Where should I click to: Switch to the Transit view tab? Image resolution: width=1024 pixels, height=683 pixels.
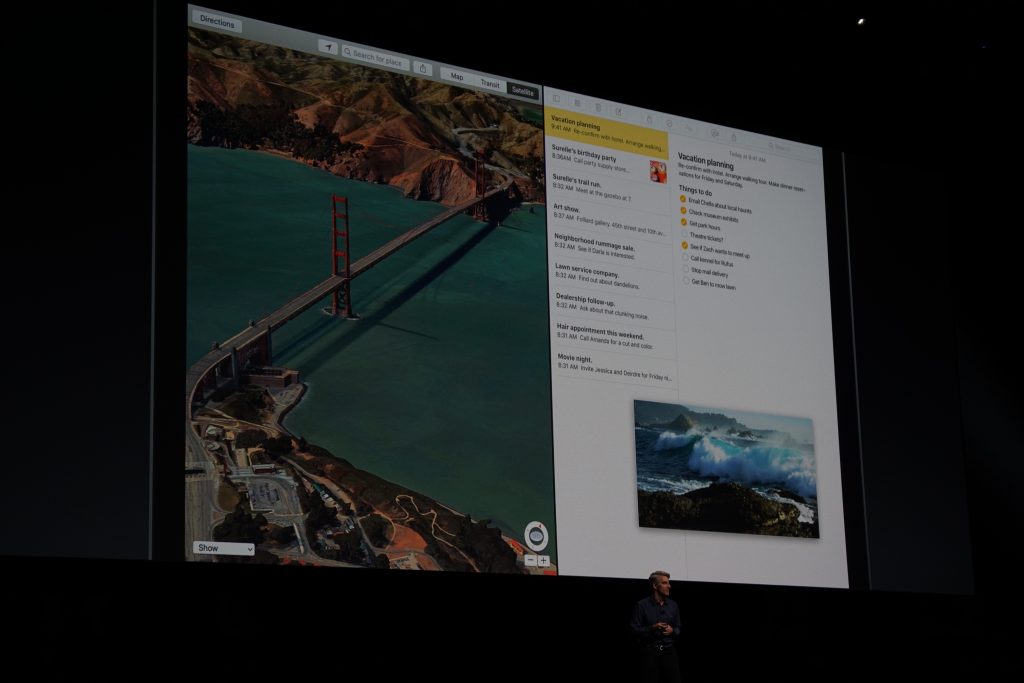pyautogui.click(x=490, y=84)
